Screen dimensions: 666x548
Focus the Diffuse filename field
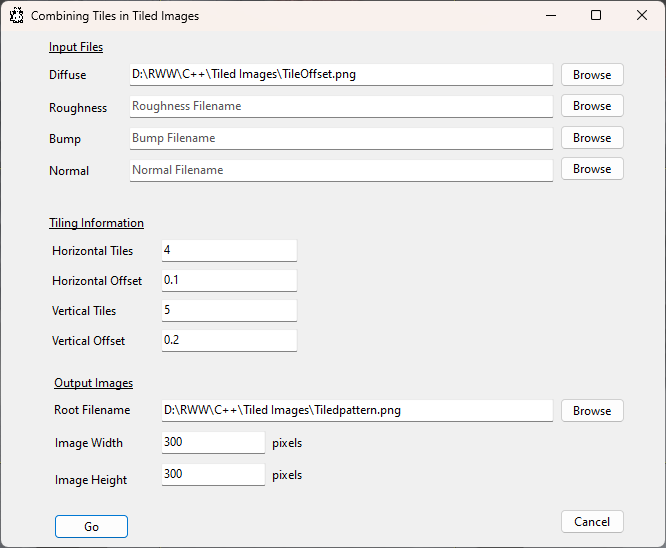pyautogui.click(x=340, y=75)
